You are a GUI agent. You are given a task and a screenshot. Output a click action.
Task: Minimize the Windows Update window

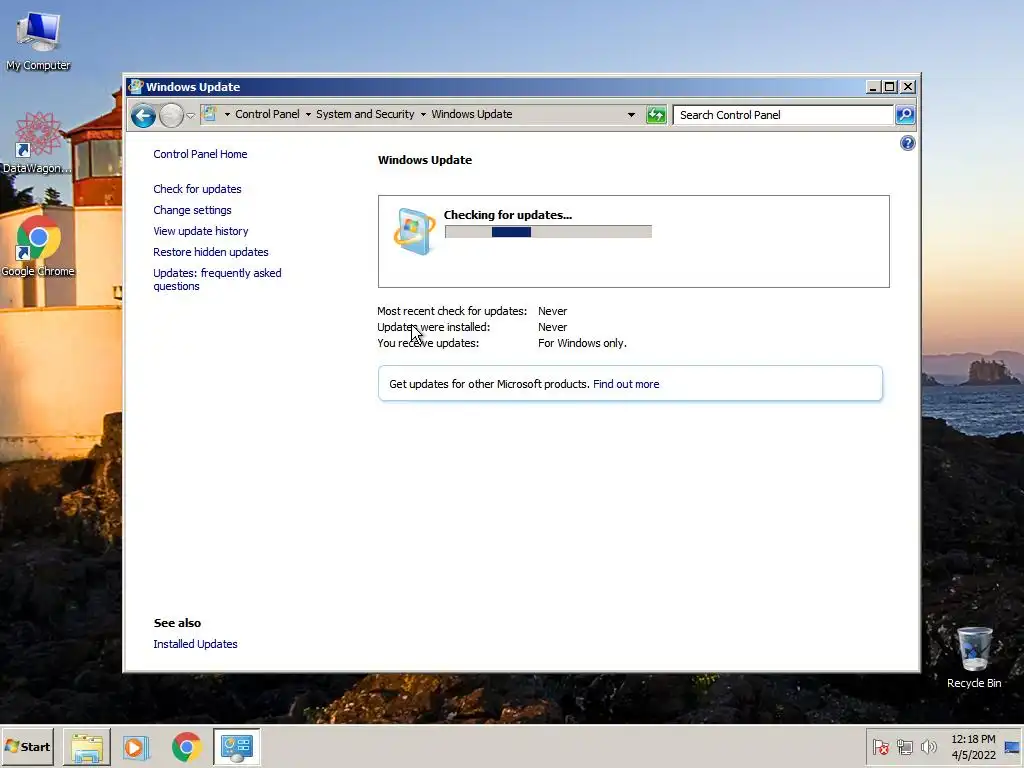(x=873, y=87)
